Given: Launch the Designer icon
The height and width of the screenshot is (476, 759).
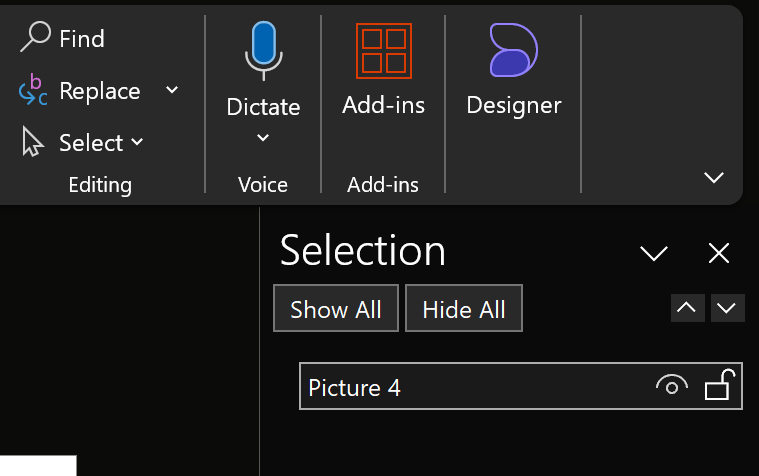Looking at the screenshot, I should click(514, 50).
